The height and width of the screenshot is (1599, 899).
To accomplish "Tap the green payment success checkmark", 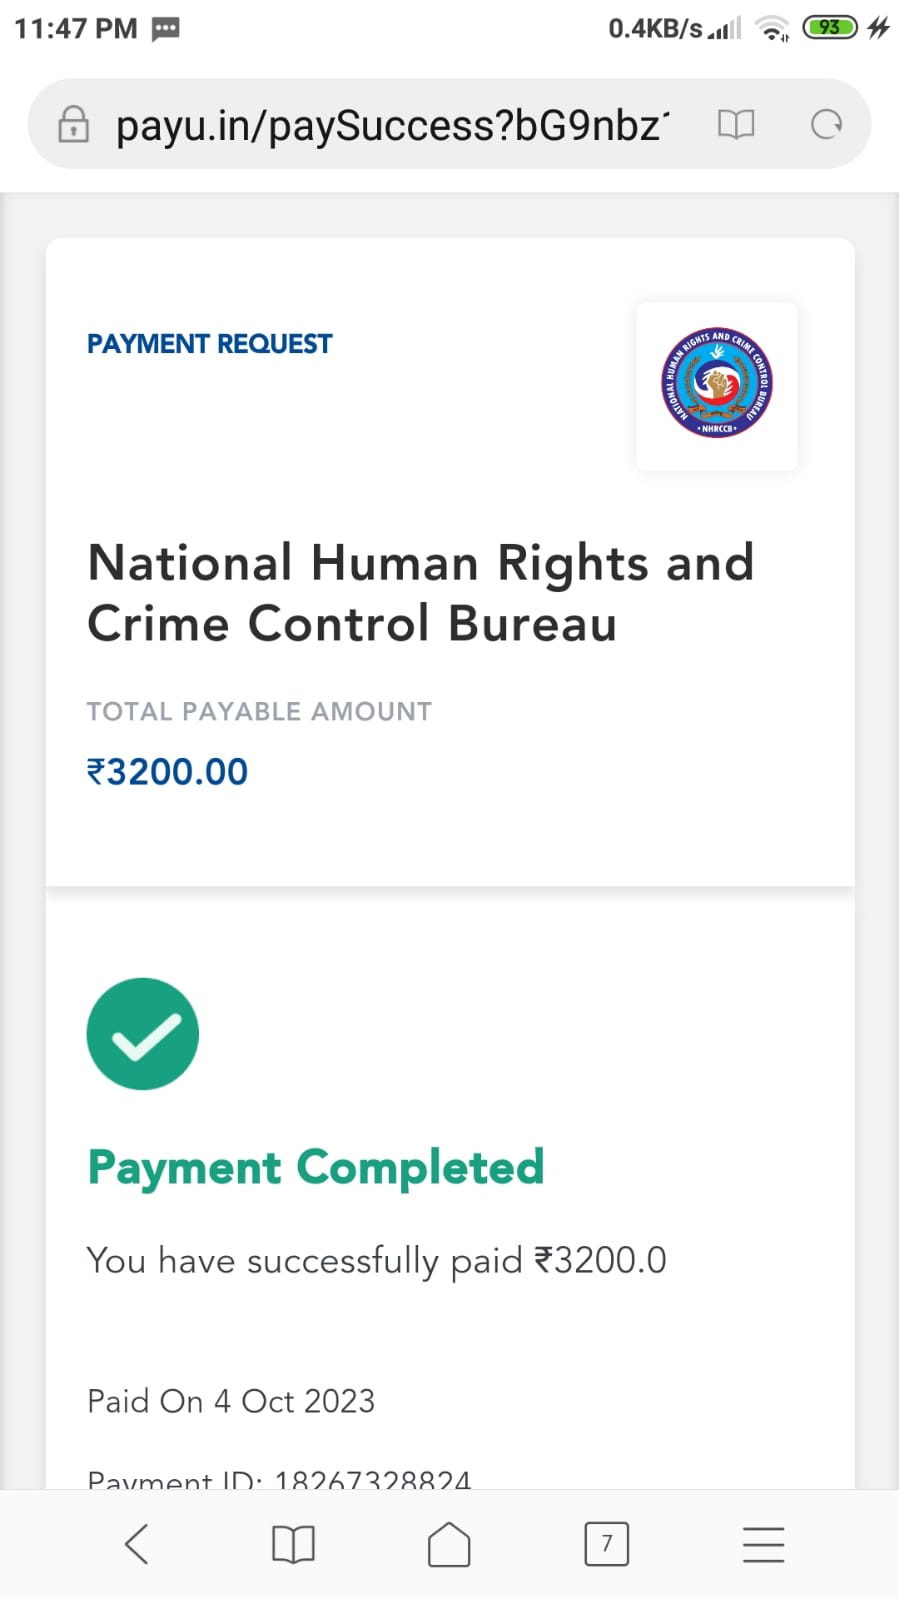I will point(143,1034).
